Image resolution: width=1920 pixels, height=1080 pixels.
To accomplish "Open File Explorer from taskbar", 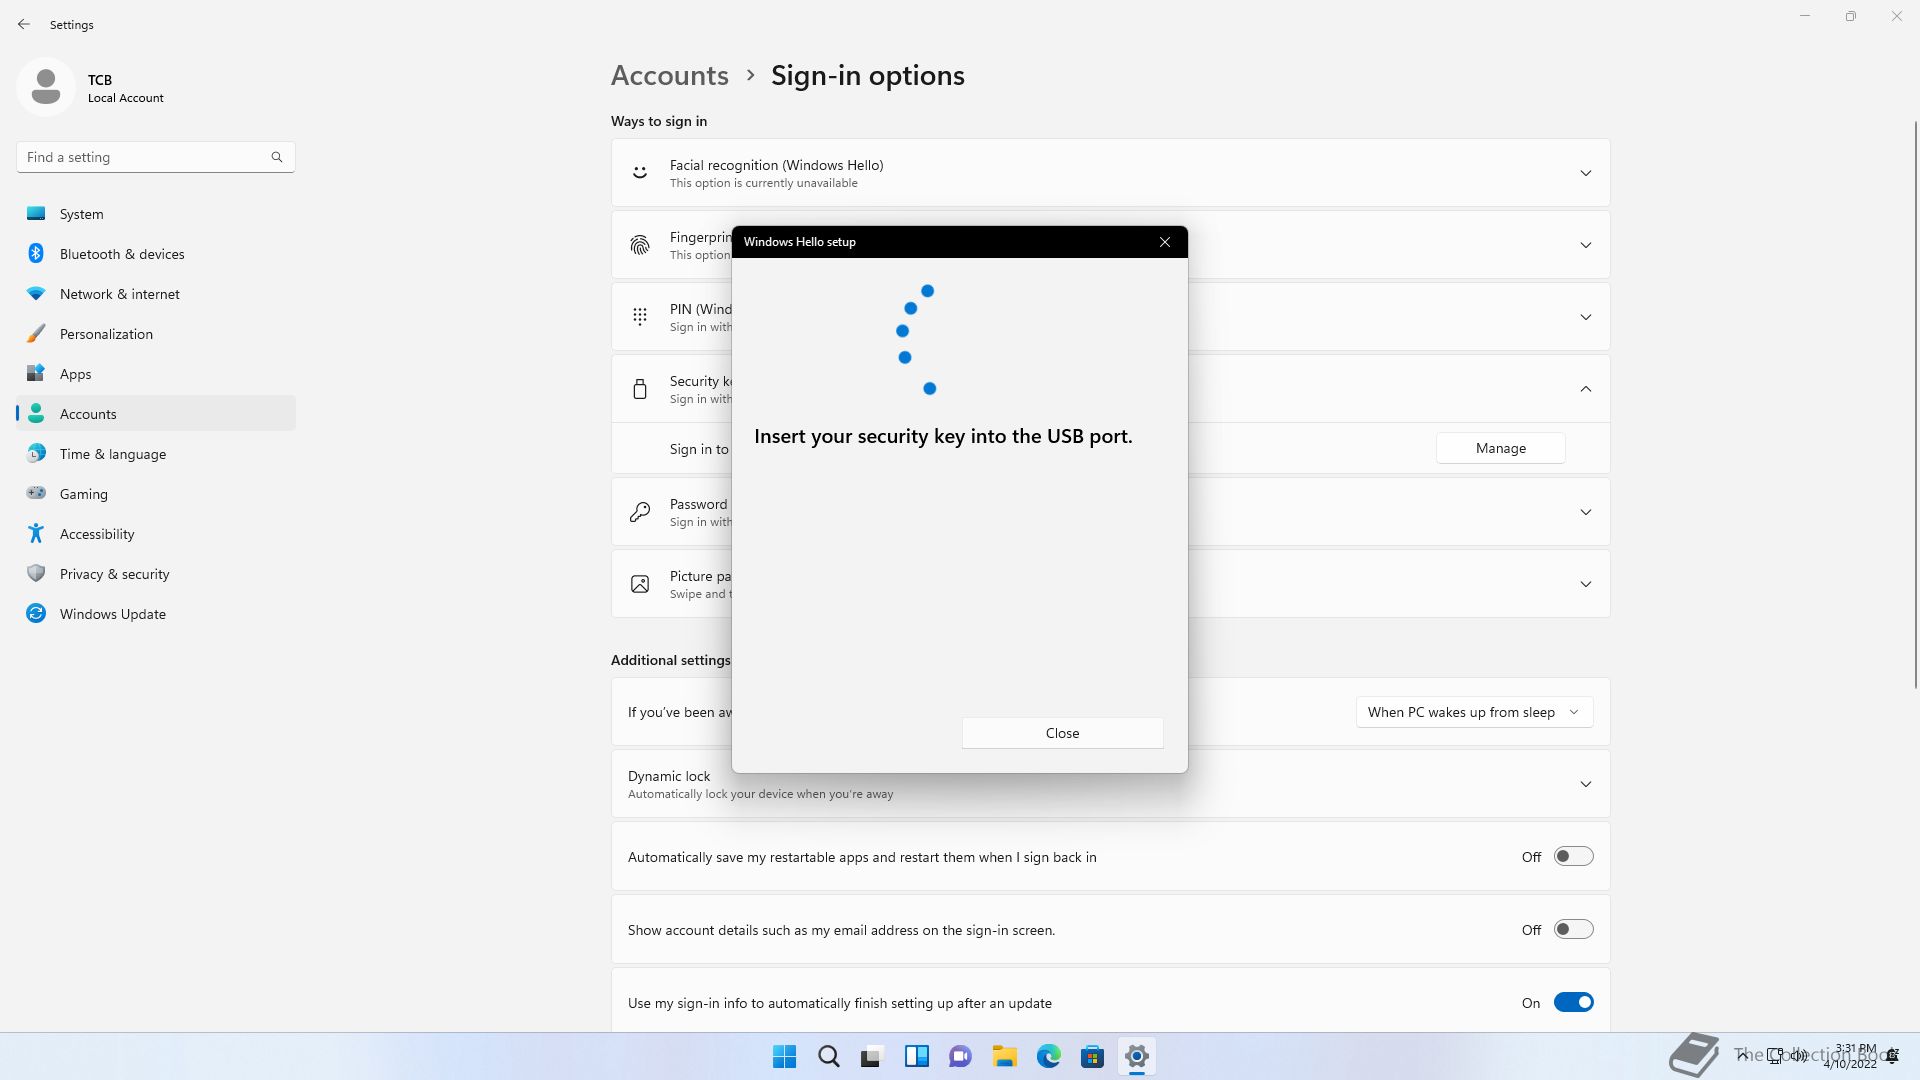I will 1004,1056.
